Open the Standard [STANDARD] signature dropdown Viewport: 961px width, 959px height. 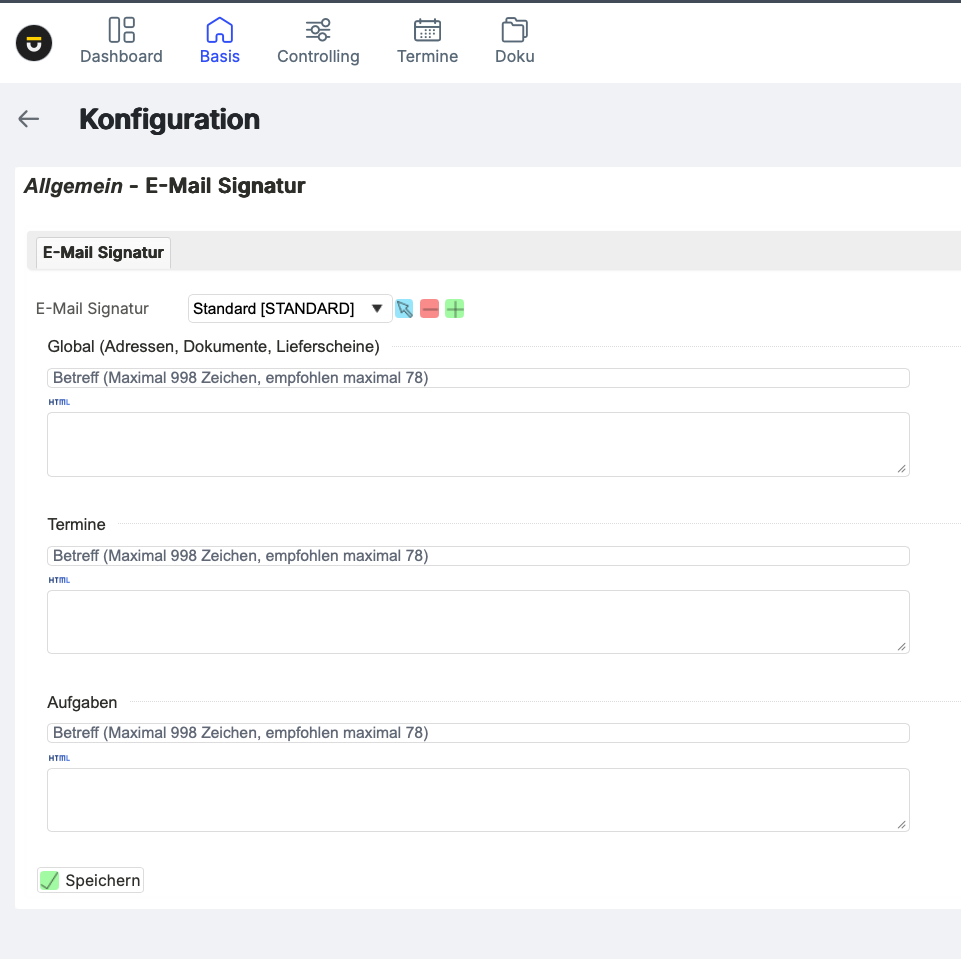click(x=290, y=309)
